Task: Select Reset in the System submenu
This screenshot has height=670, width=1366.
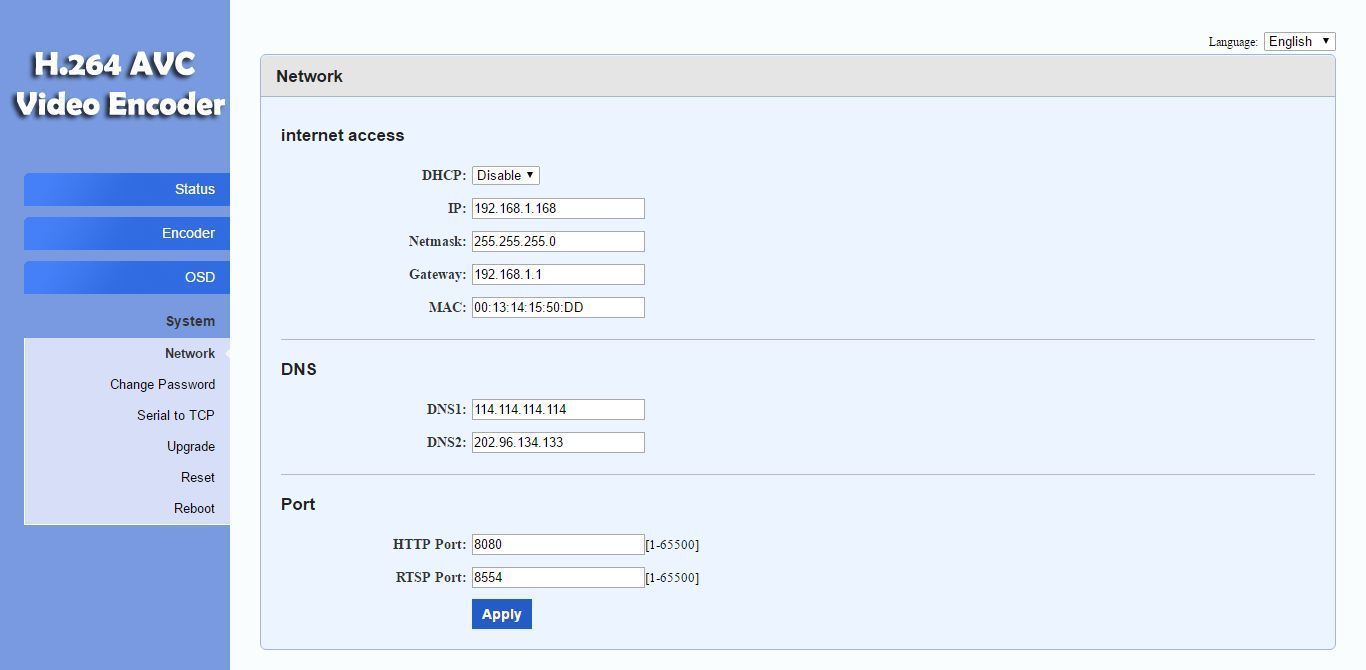Action: (x=197, y=477)
